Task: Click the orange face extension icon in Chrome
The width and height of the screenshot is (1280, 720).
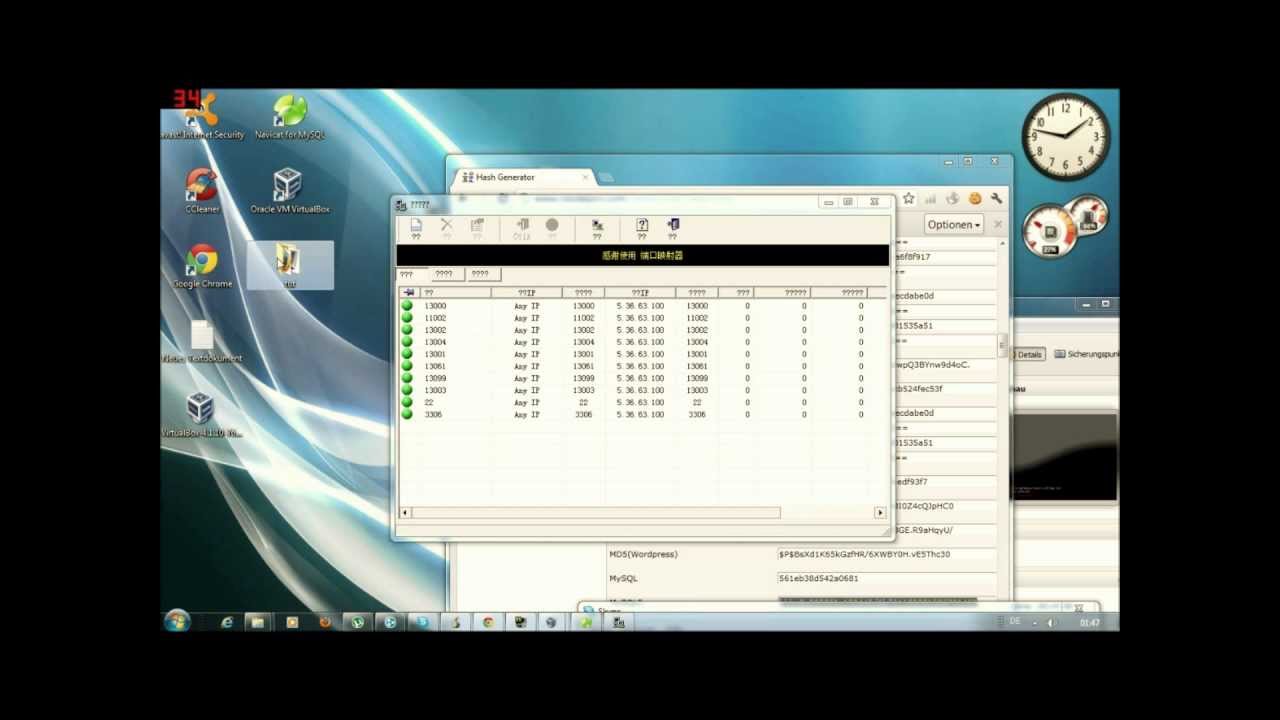Action: click(975, 199)
